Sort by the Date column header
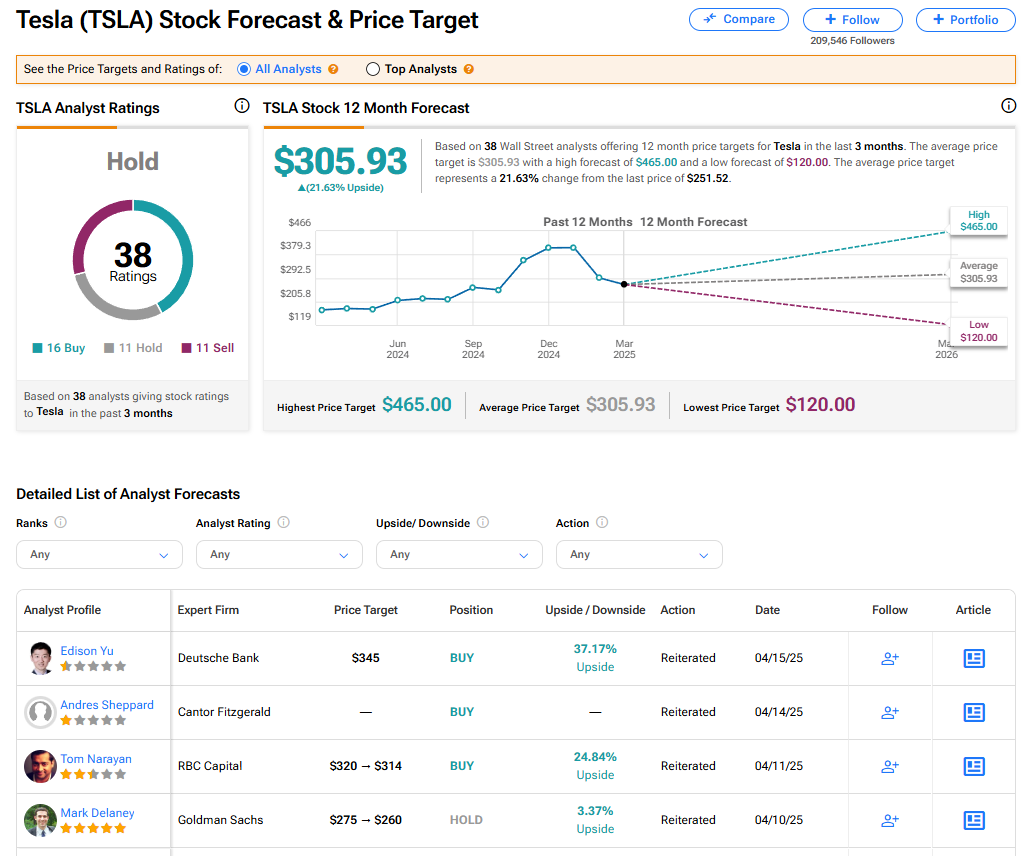 click(767, 610)
